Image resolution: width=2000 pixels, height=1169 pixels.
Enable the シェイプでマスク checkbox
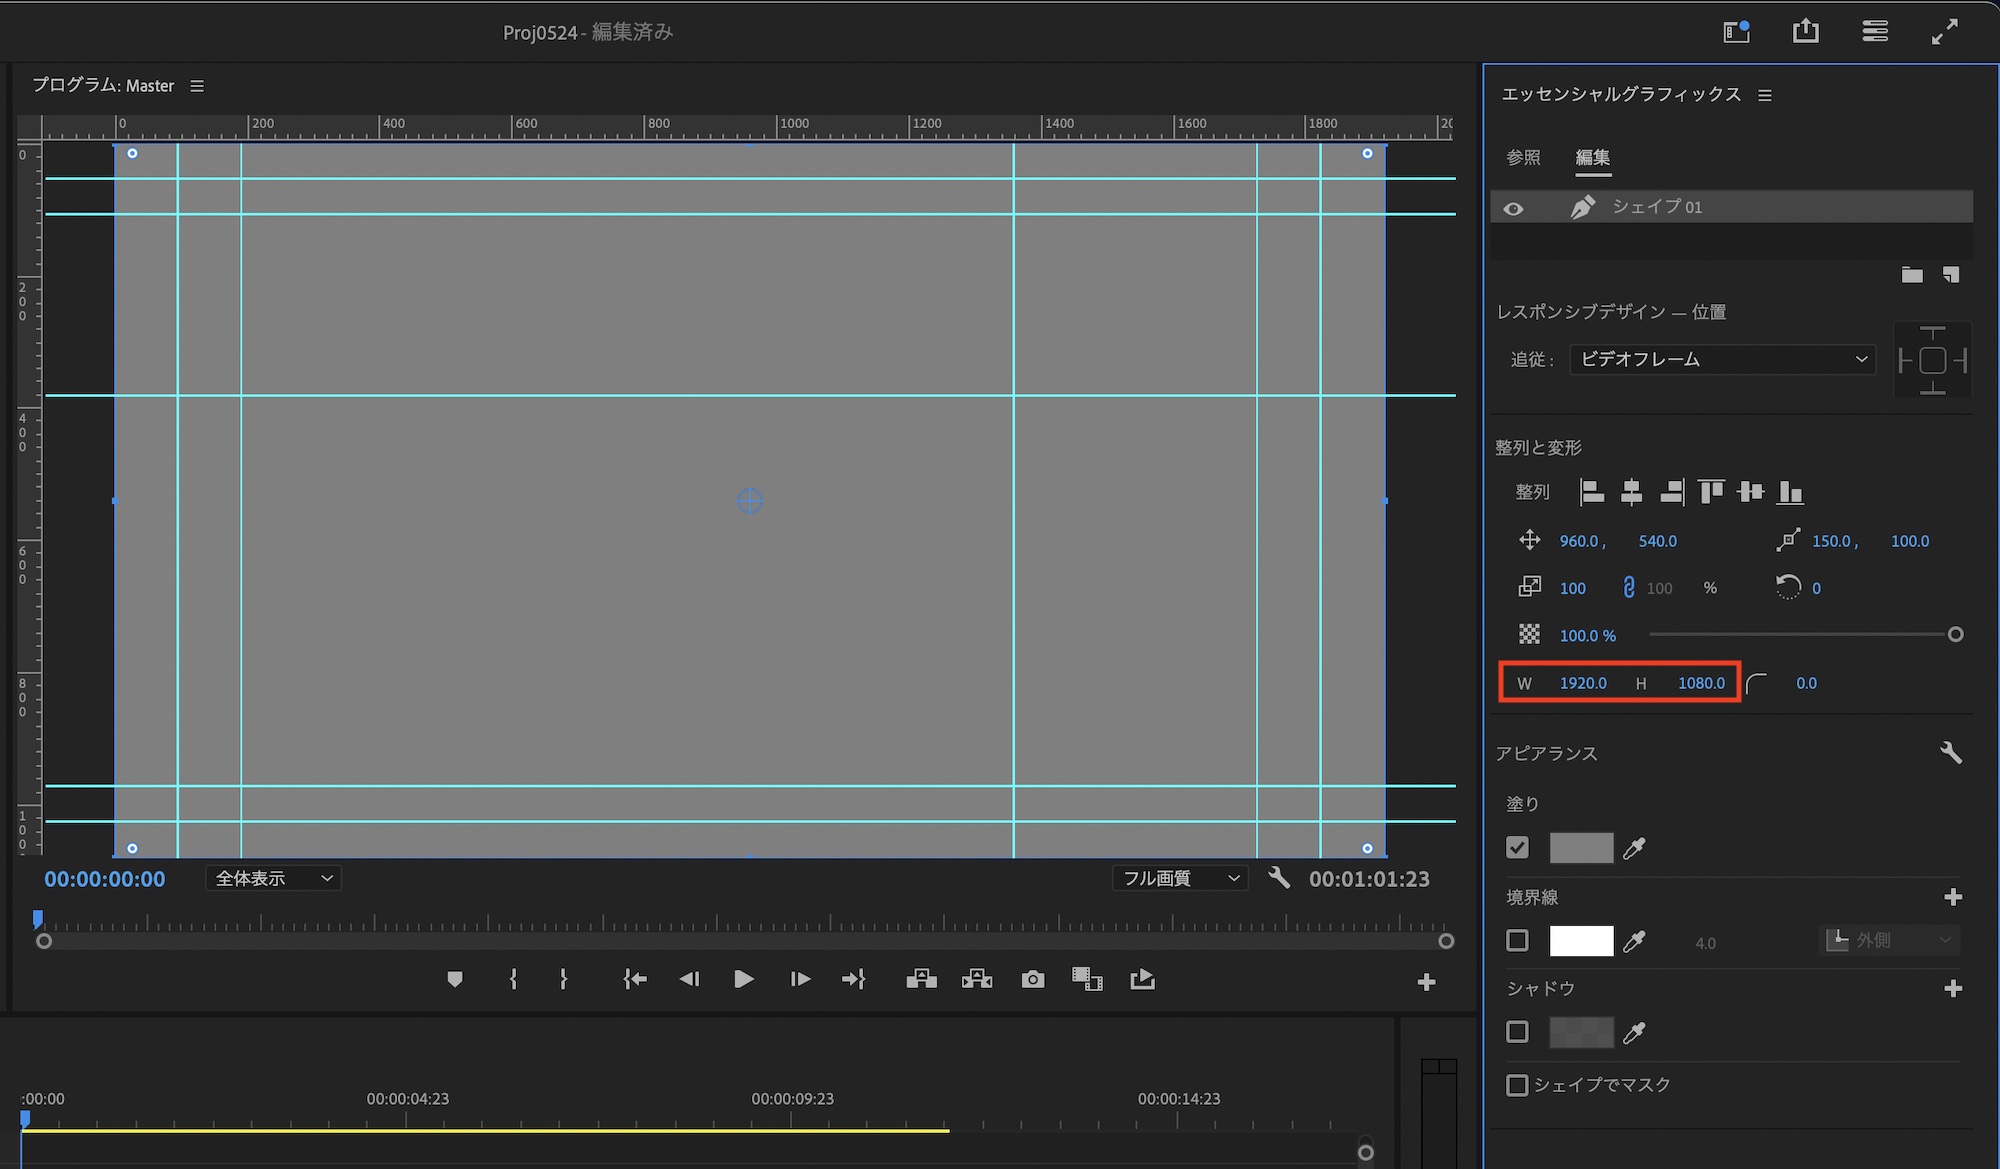[x=1517, y=1085]
